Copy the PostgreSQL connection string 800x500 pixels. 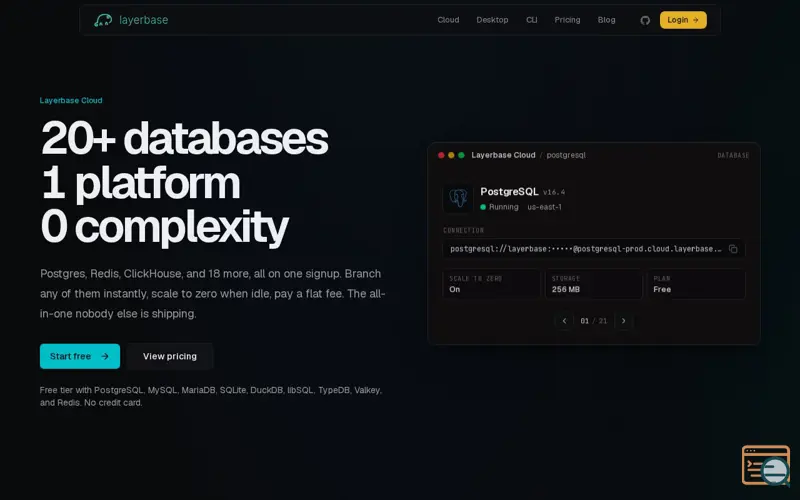tap(733, 249)
